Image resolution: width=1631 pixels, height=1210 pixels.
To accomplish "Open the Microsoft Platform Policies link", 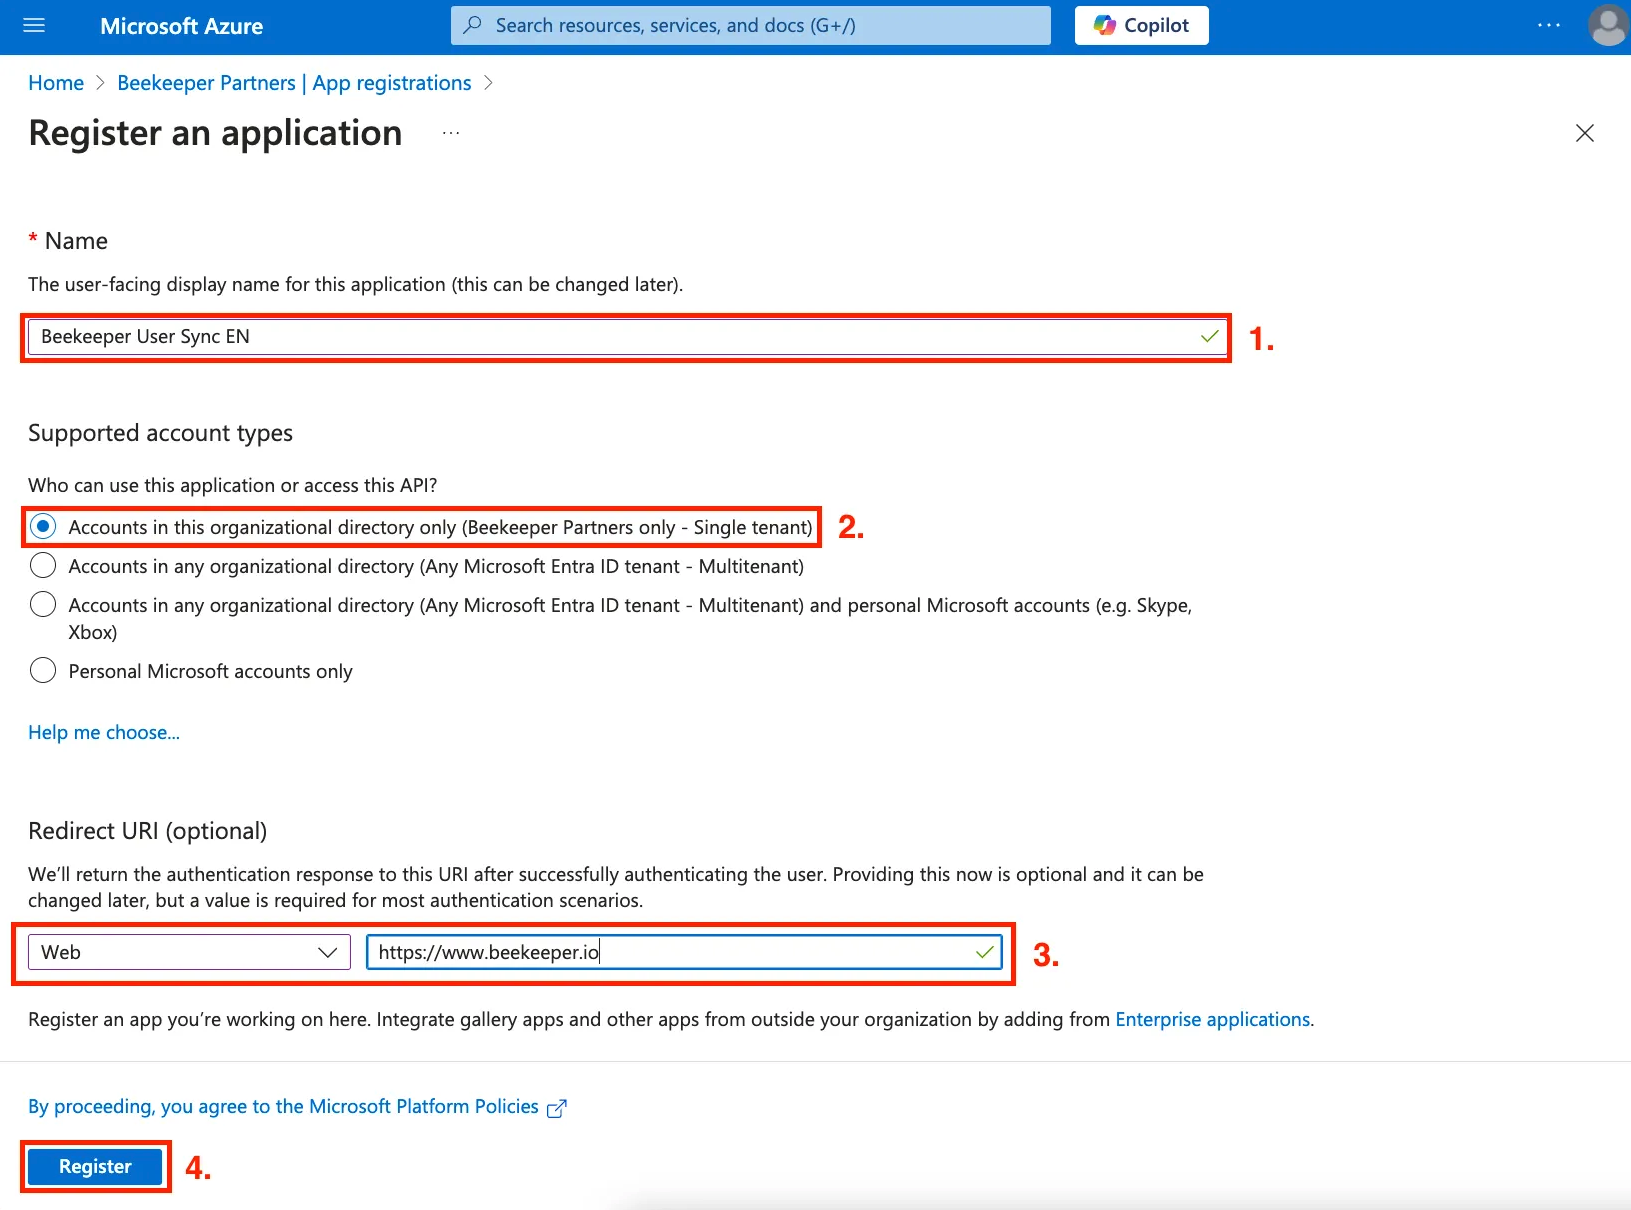I will click(283, 1106).
